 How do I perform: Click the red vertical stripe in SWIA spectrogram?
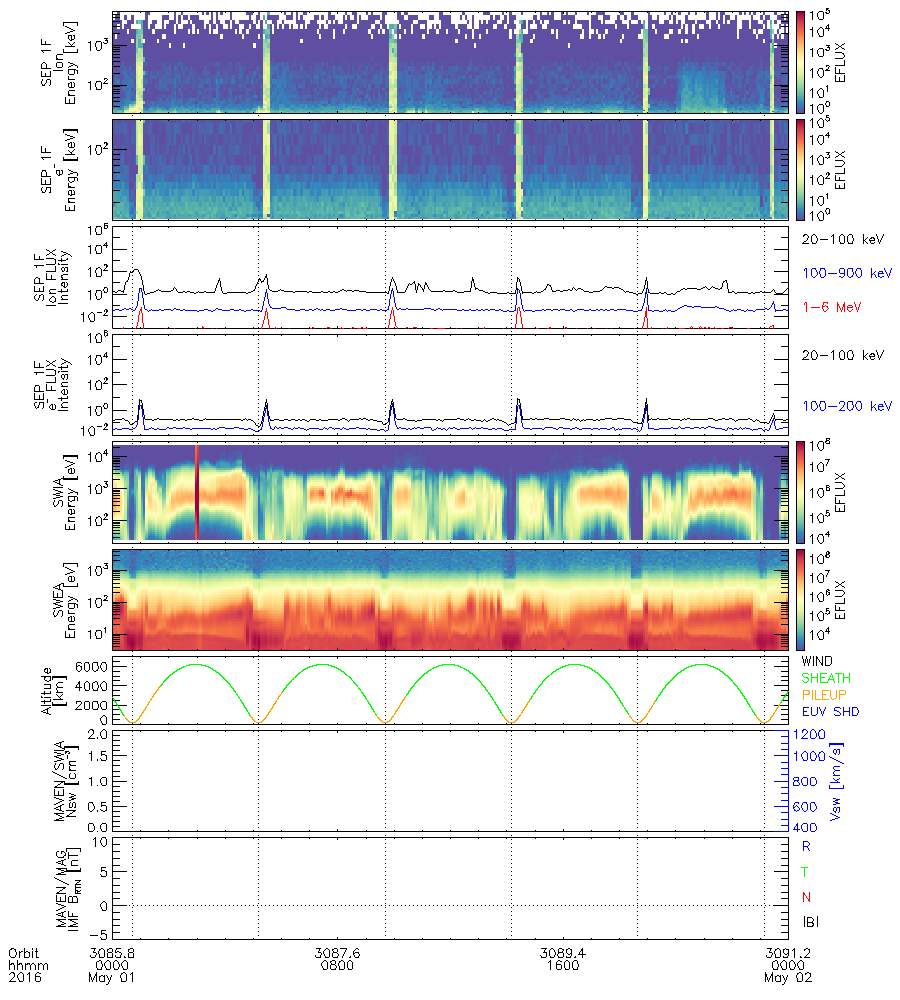coord(197,491)
